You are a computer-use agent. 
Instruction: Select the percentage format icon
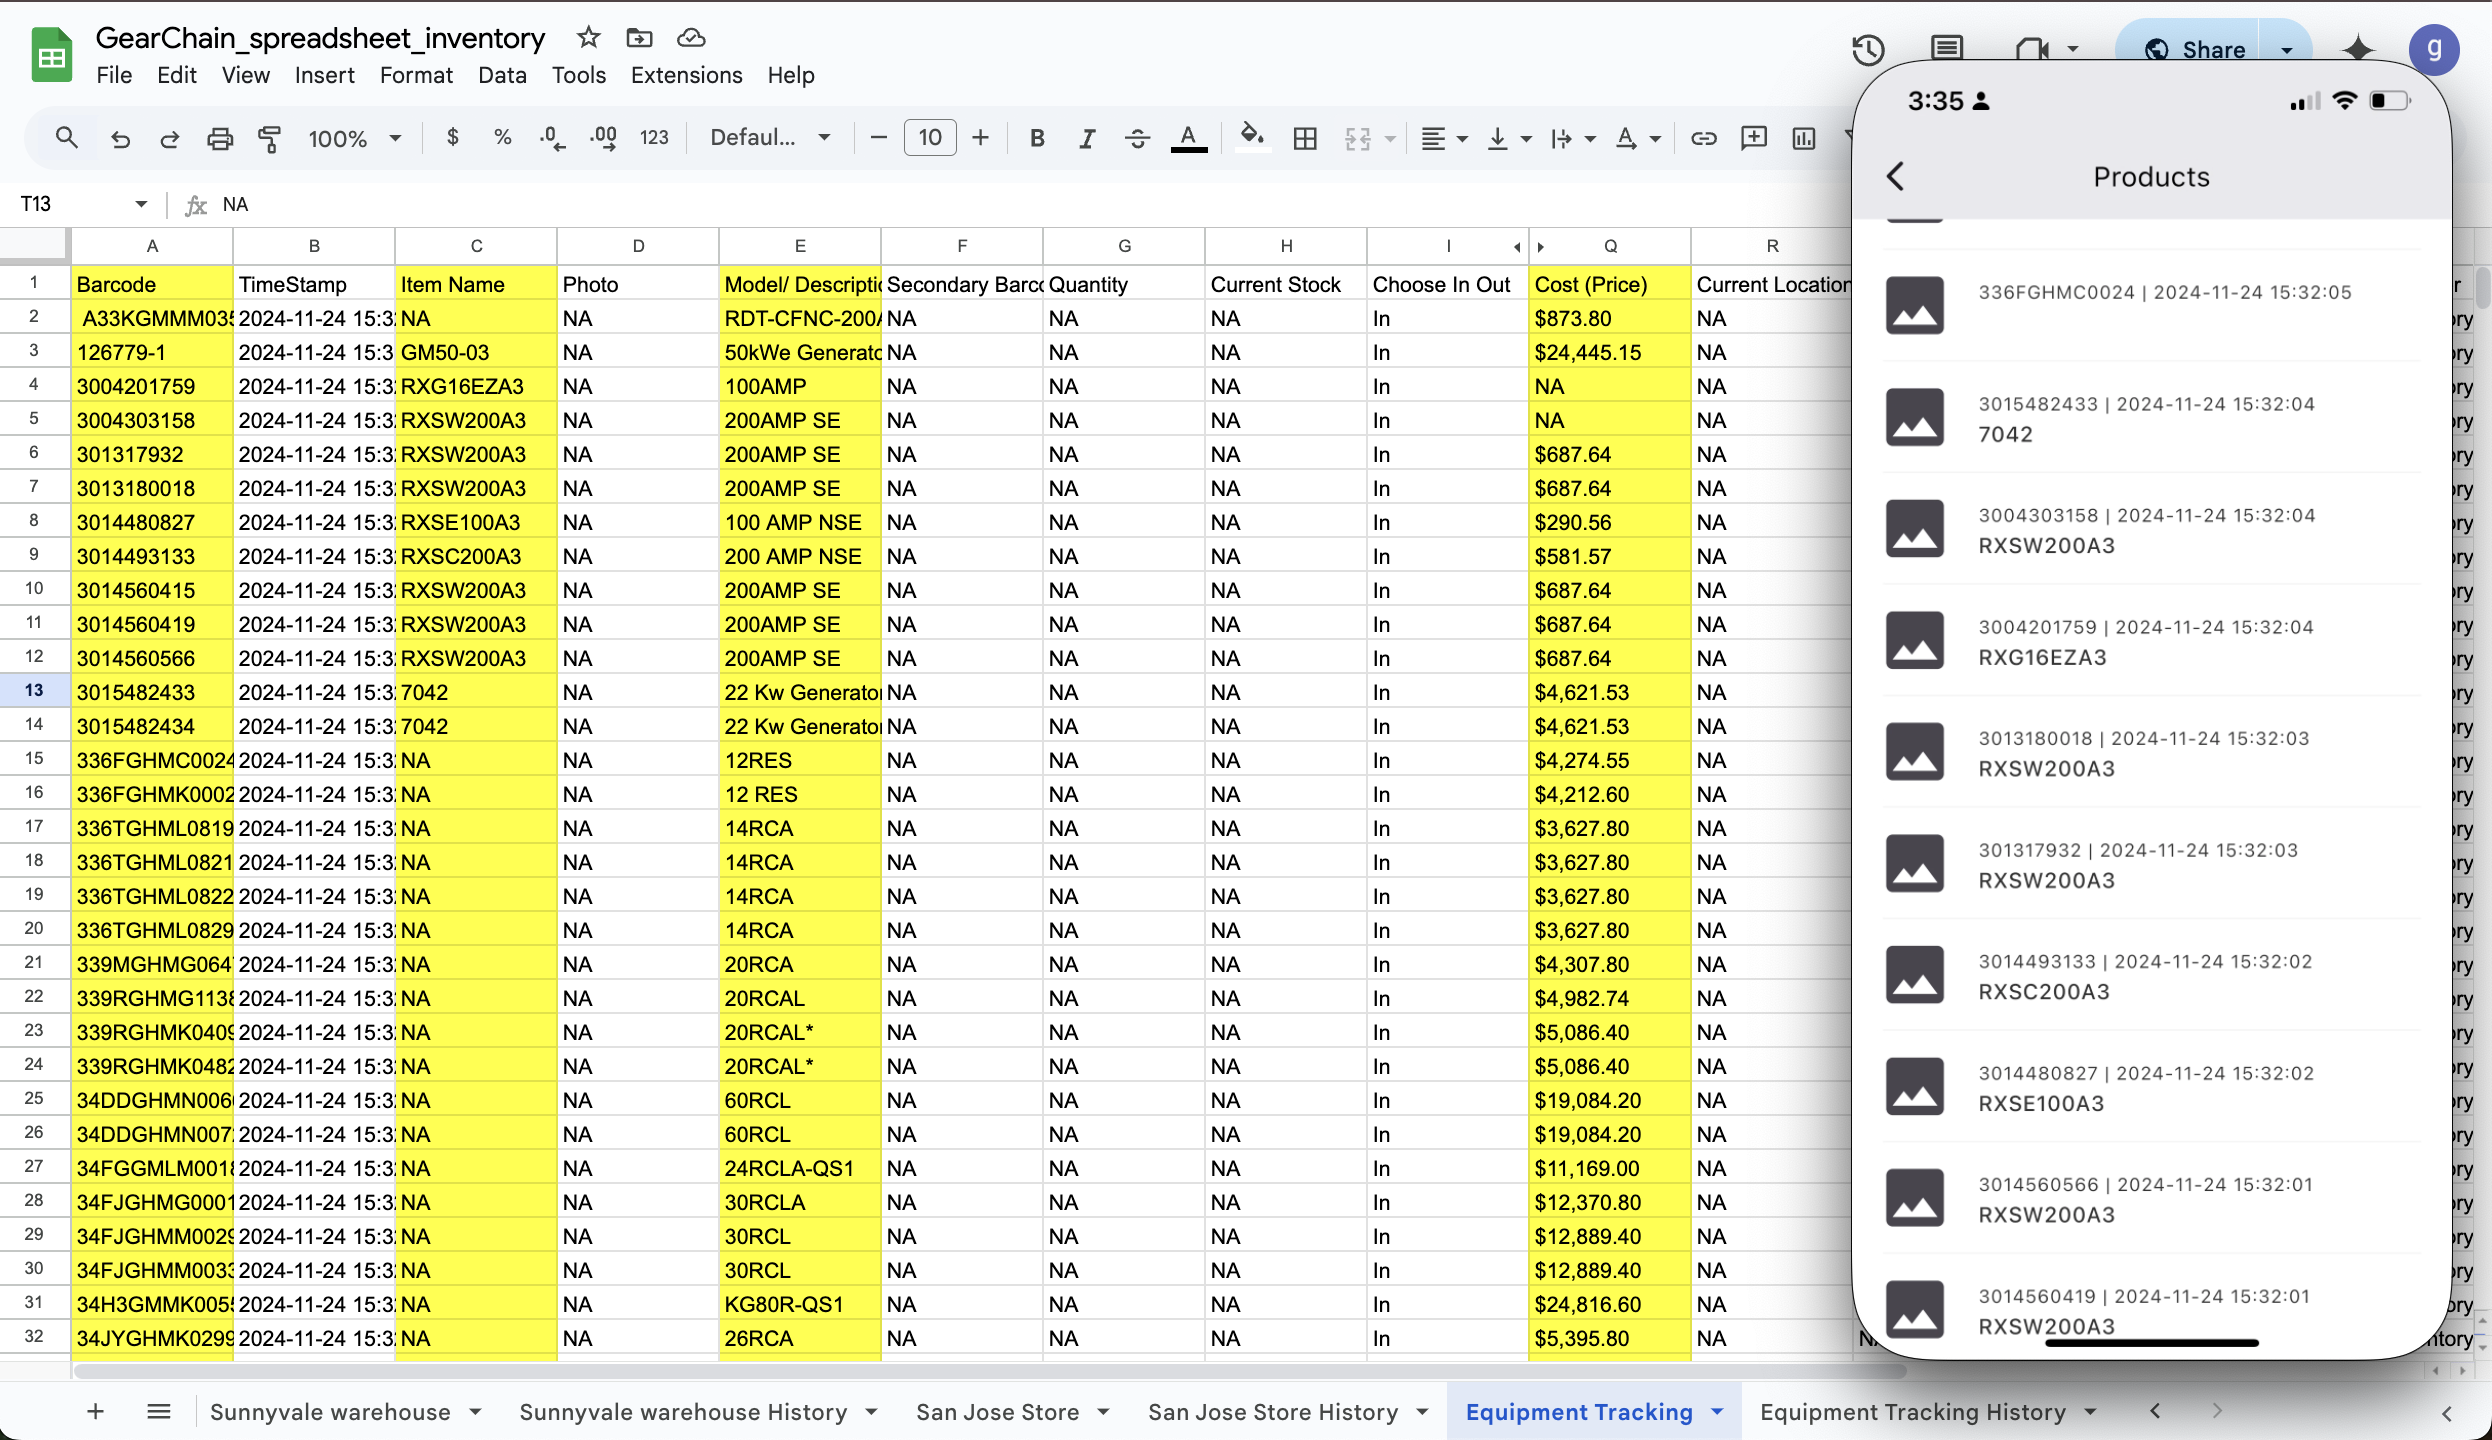click(509, 134)
